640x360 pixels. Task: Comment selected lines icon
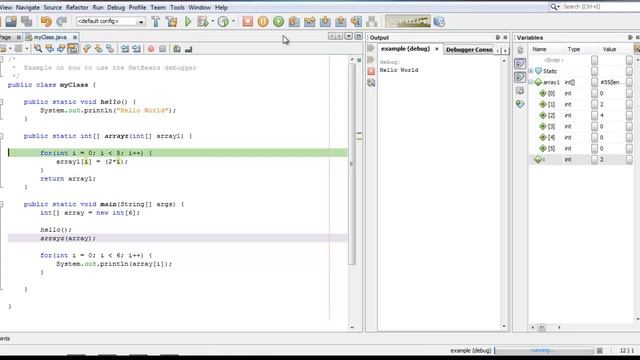[177, 49]
